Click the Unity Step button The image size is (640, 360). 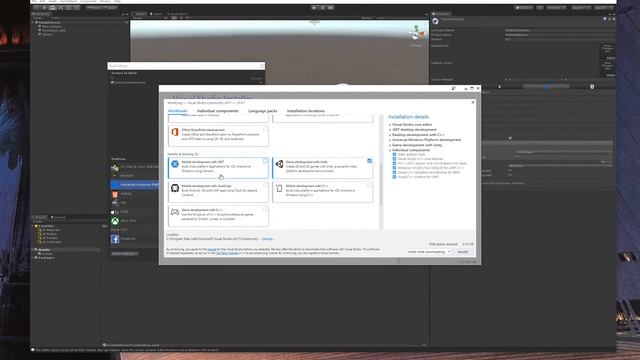point(331,7)
